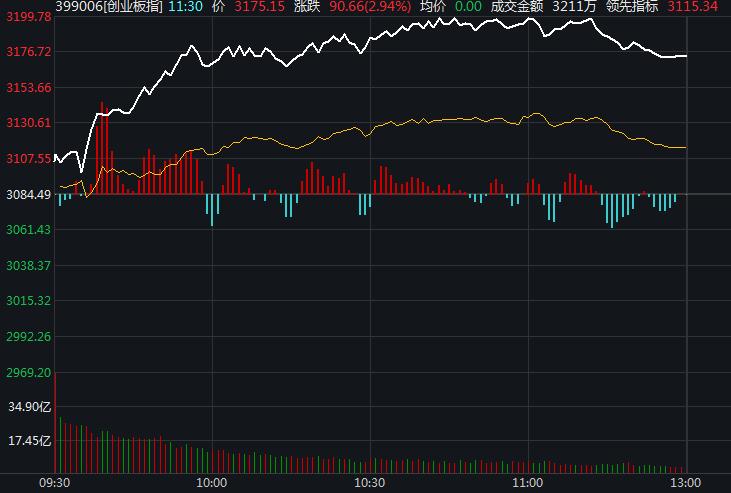This screenshot has height=493, width=731.
Task: Click the leading indicator value 3115.34
Action: coord(692,6)
